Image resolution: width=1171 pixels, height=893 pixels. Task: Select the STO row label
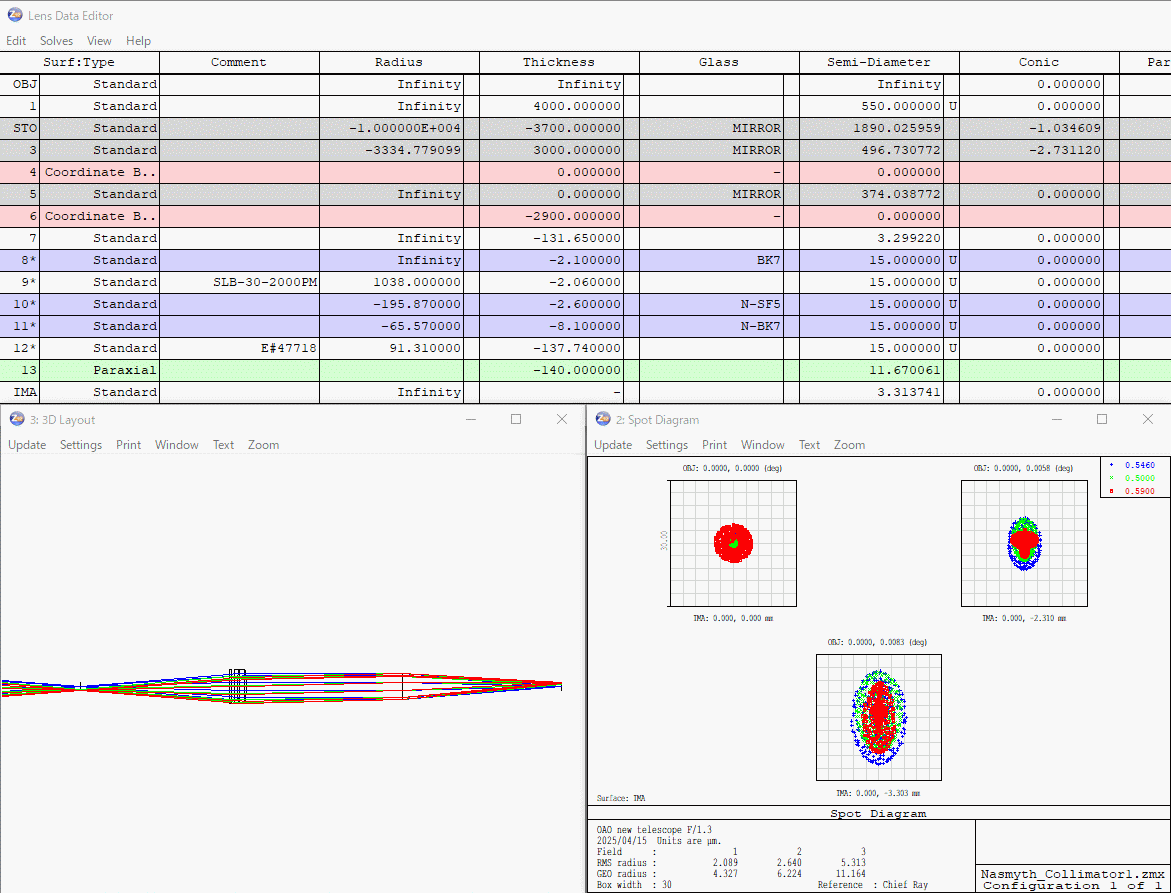(x=20, y=128)
